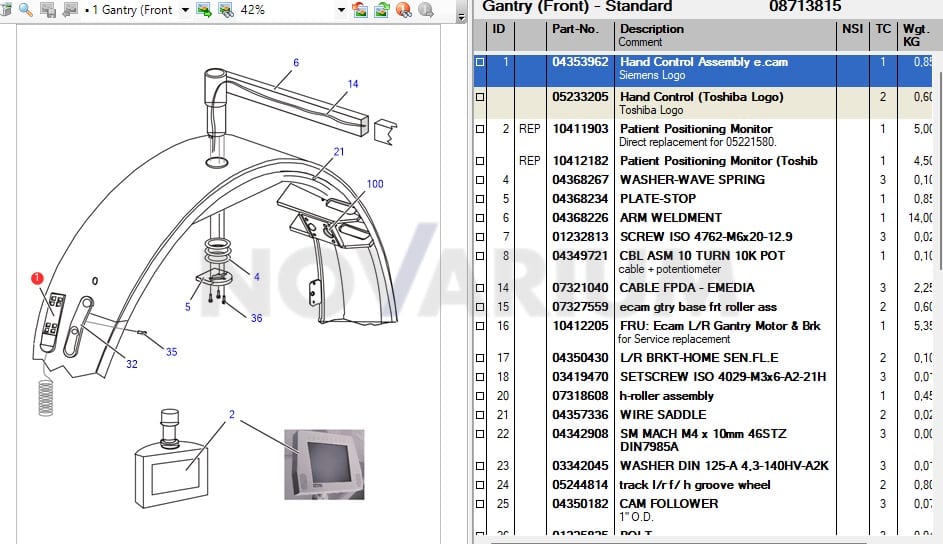
Task: Click the monitor photo thumbnail in diagram
Action: pyautogui.click(x=324, y=465)
